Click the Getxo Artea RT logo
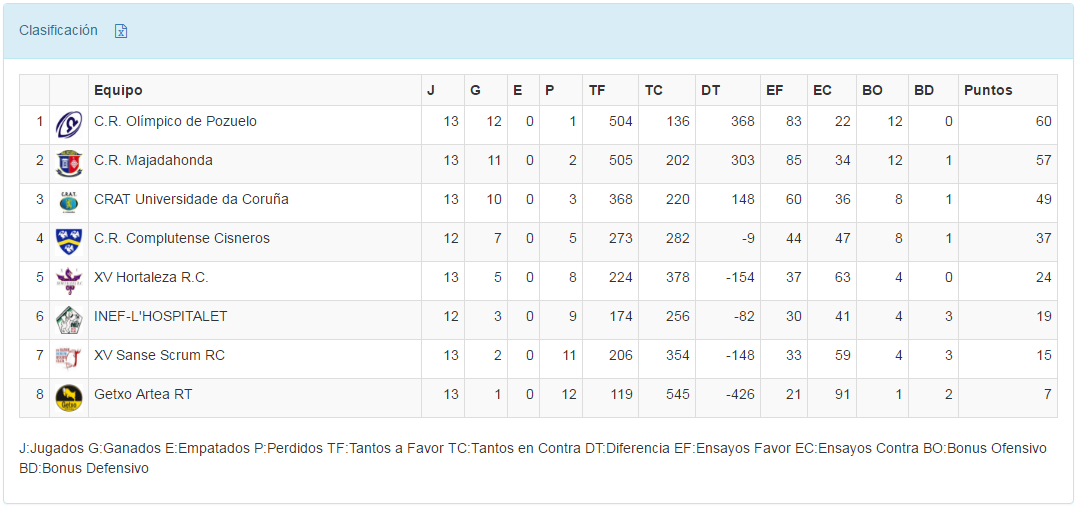 pyautogui.click(x=68, y=397)
